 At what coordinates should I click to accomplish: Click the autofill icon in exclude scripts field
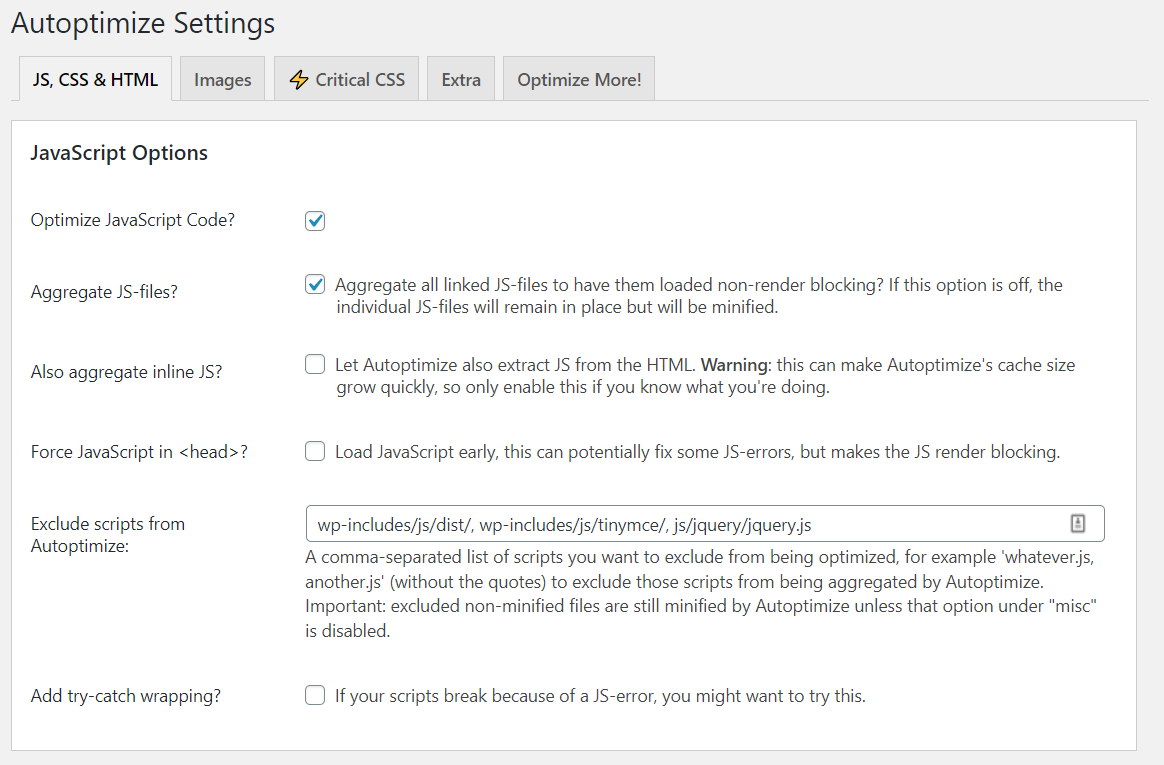coord(1077,523)
